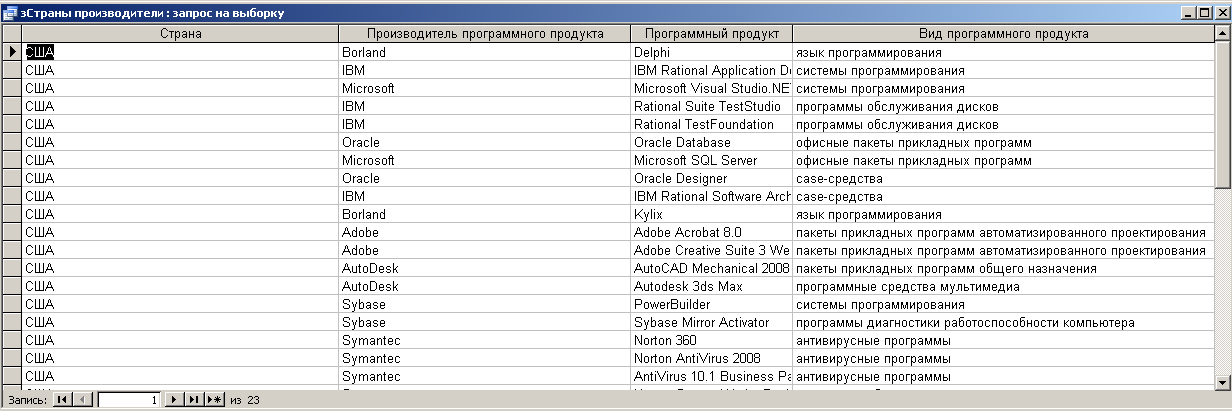Click the 'Norton 360' cell
The width and height of the screenshot is (1232, 411).
(712, 340)
